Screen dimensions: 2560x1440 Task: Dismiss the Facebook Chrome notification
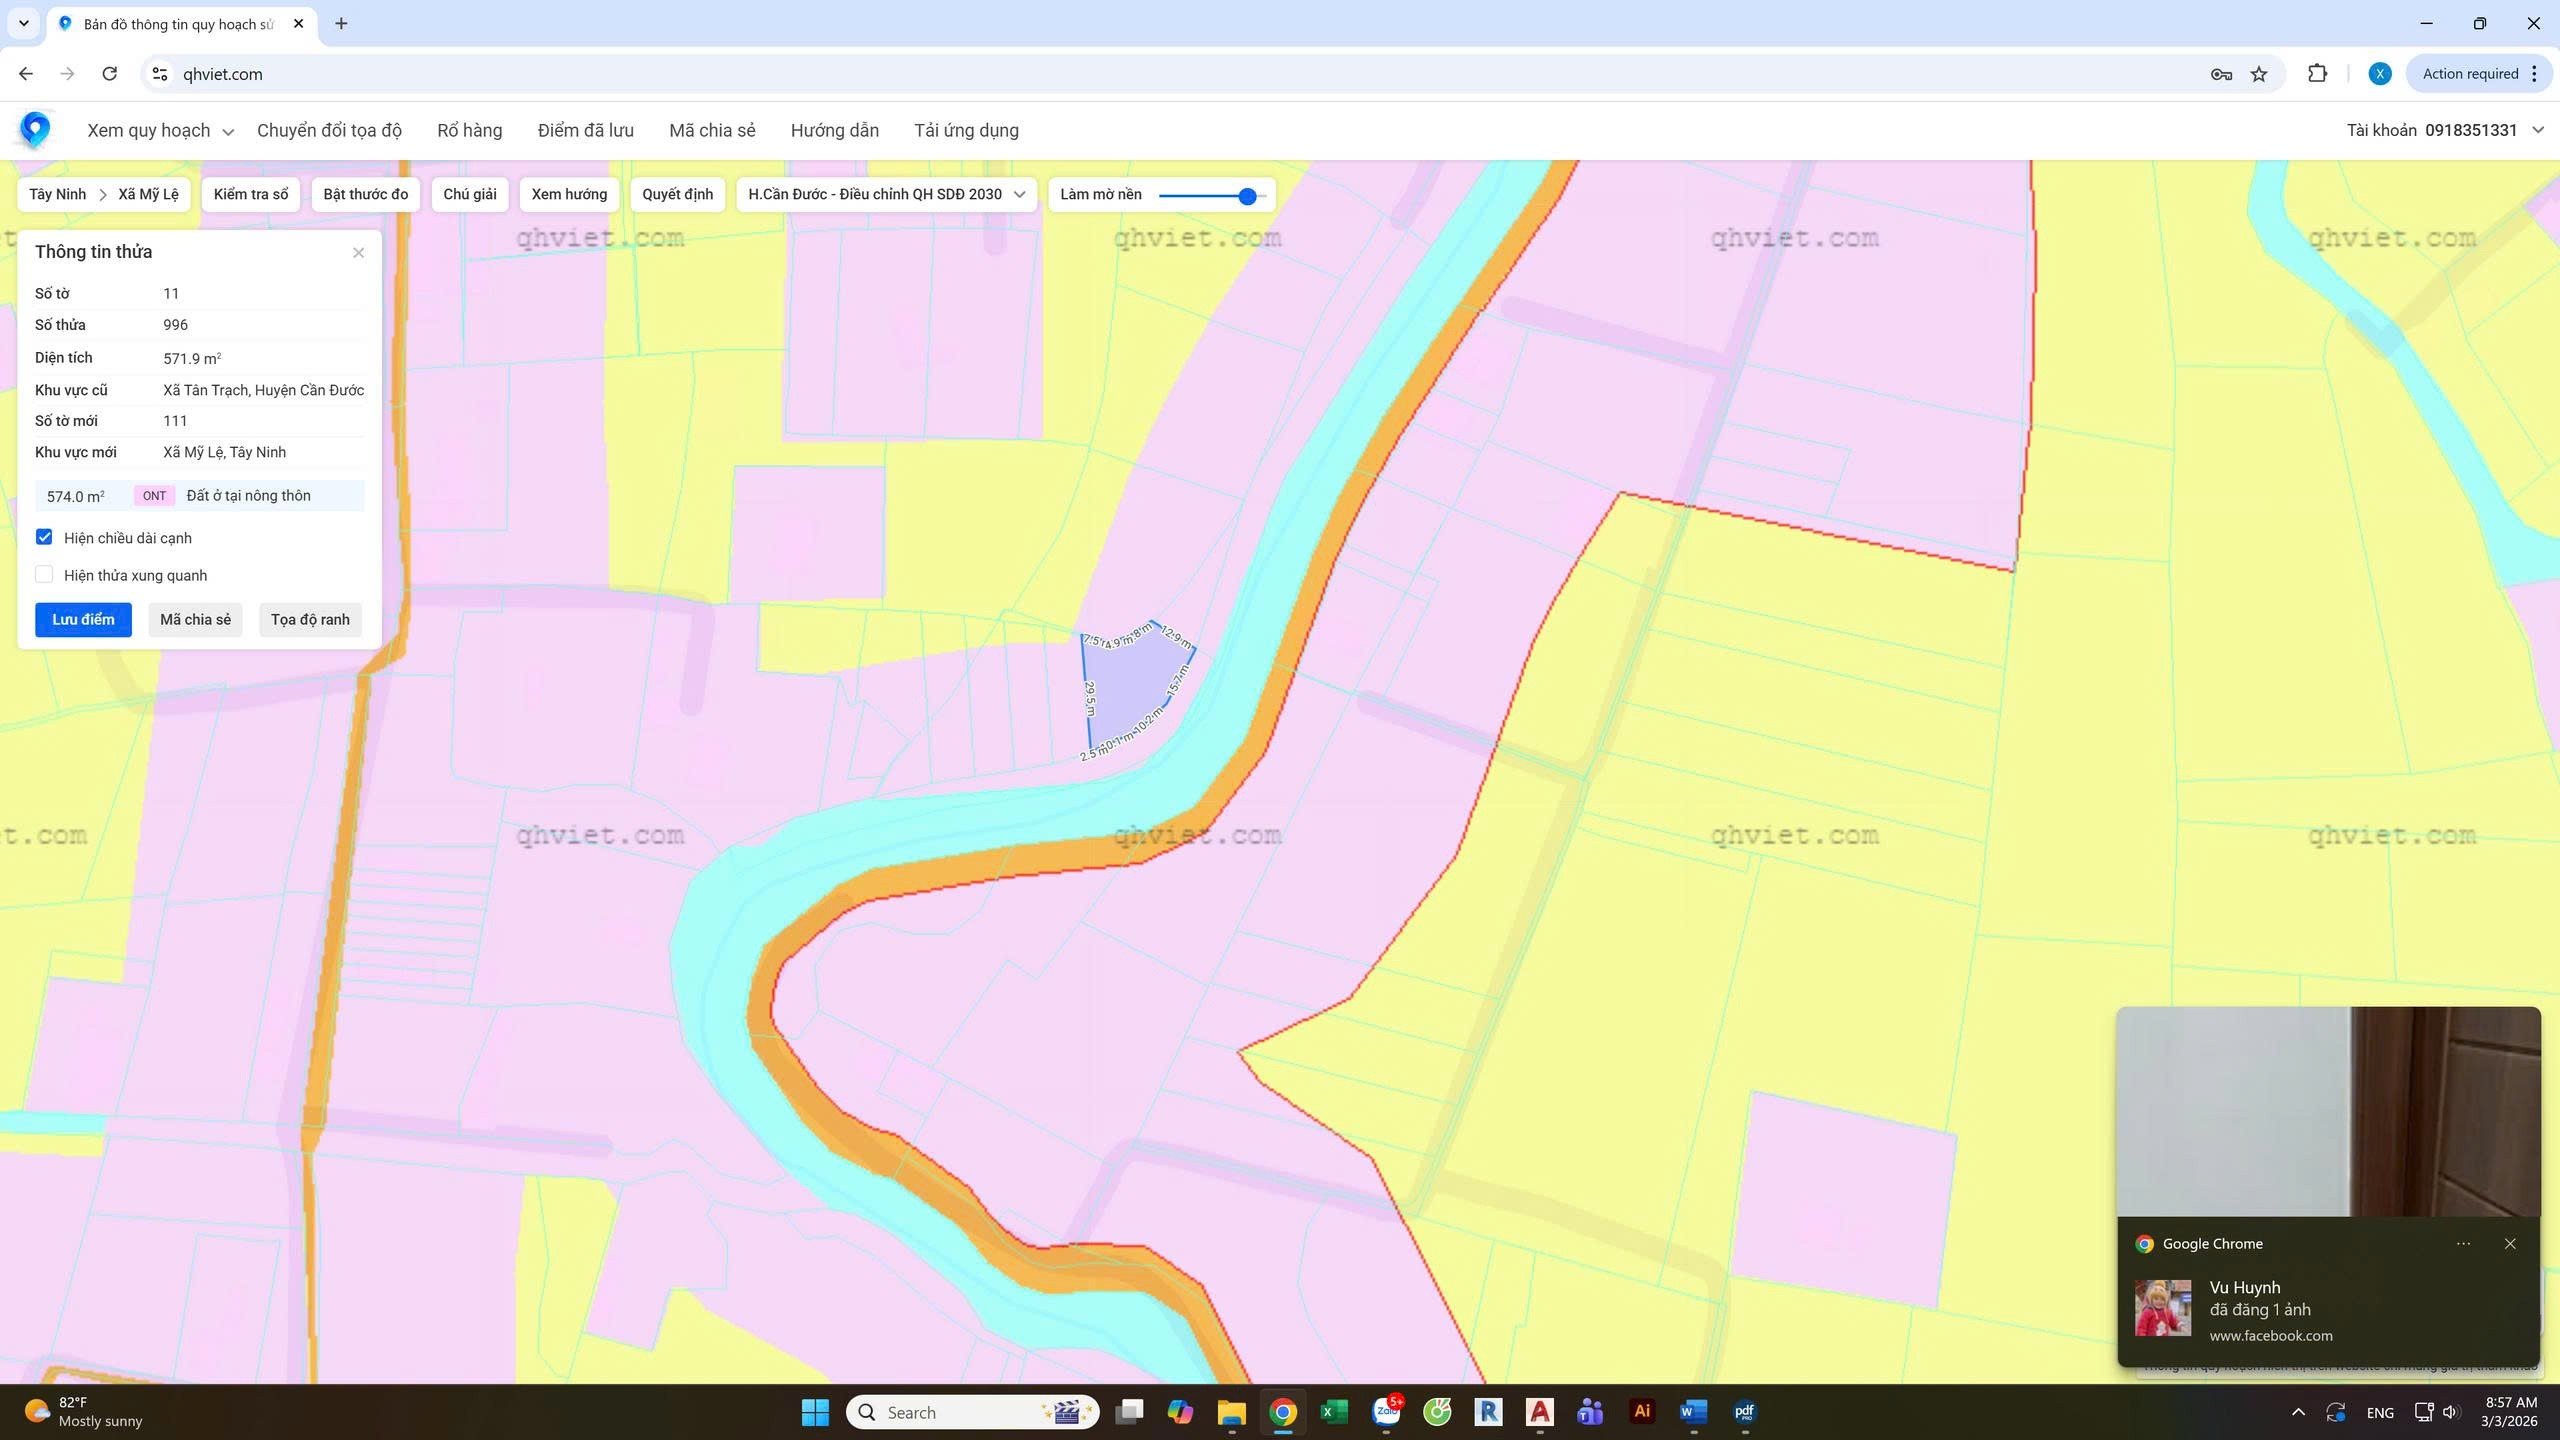(2509, 1244)
